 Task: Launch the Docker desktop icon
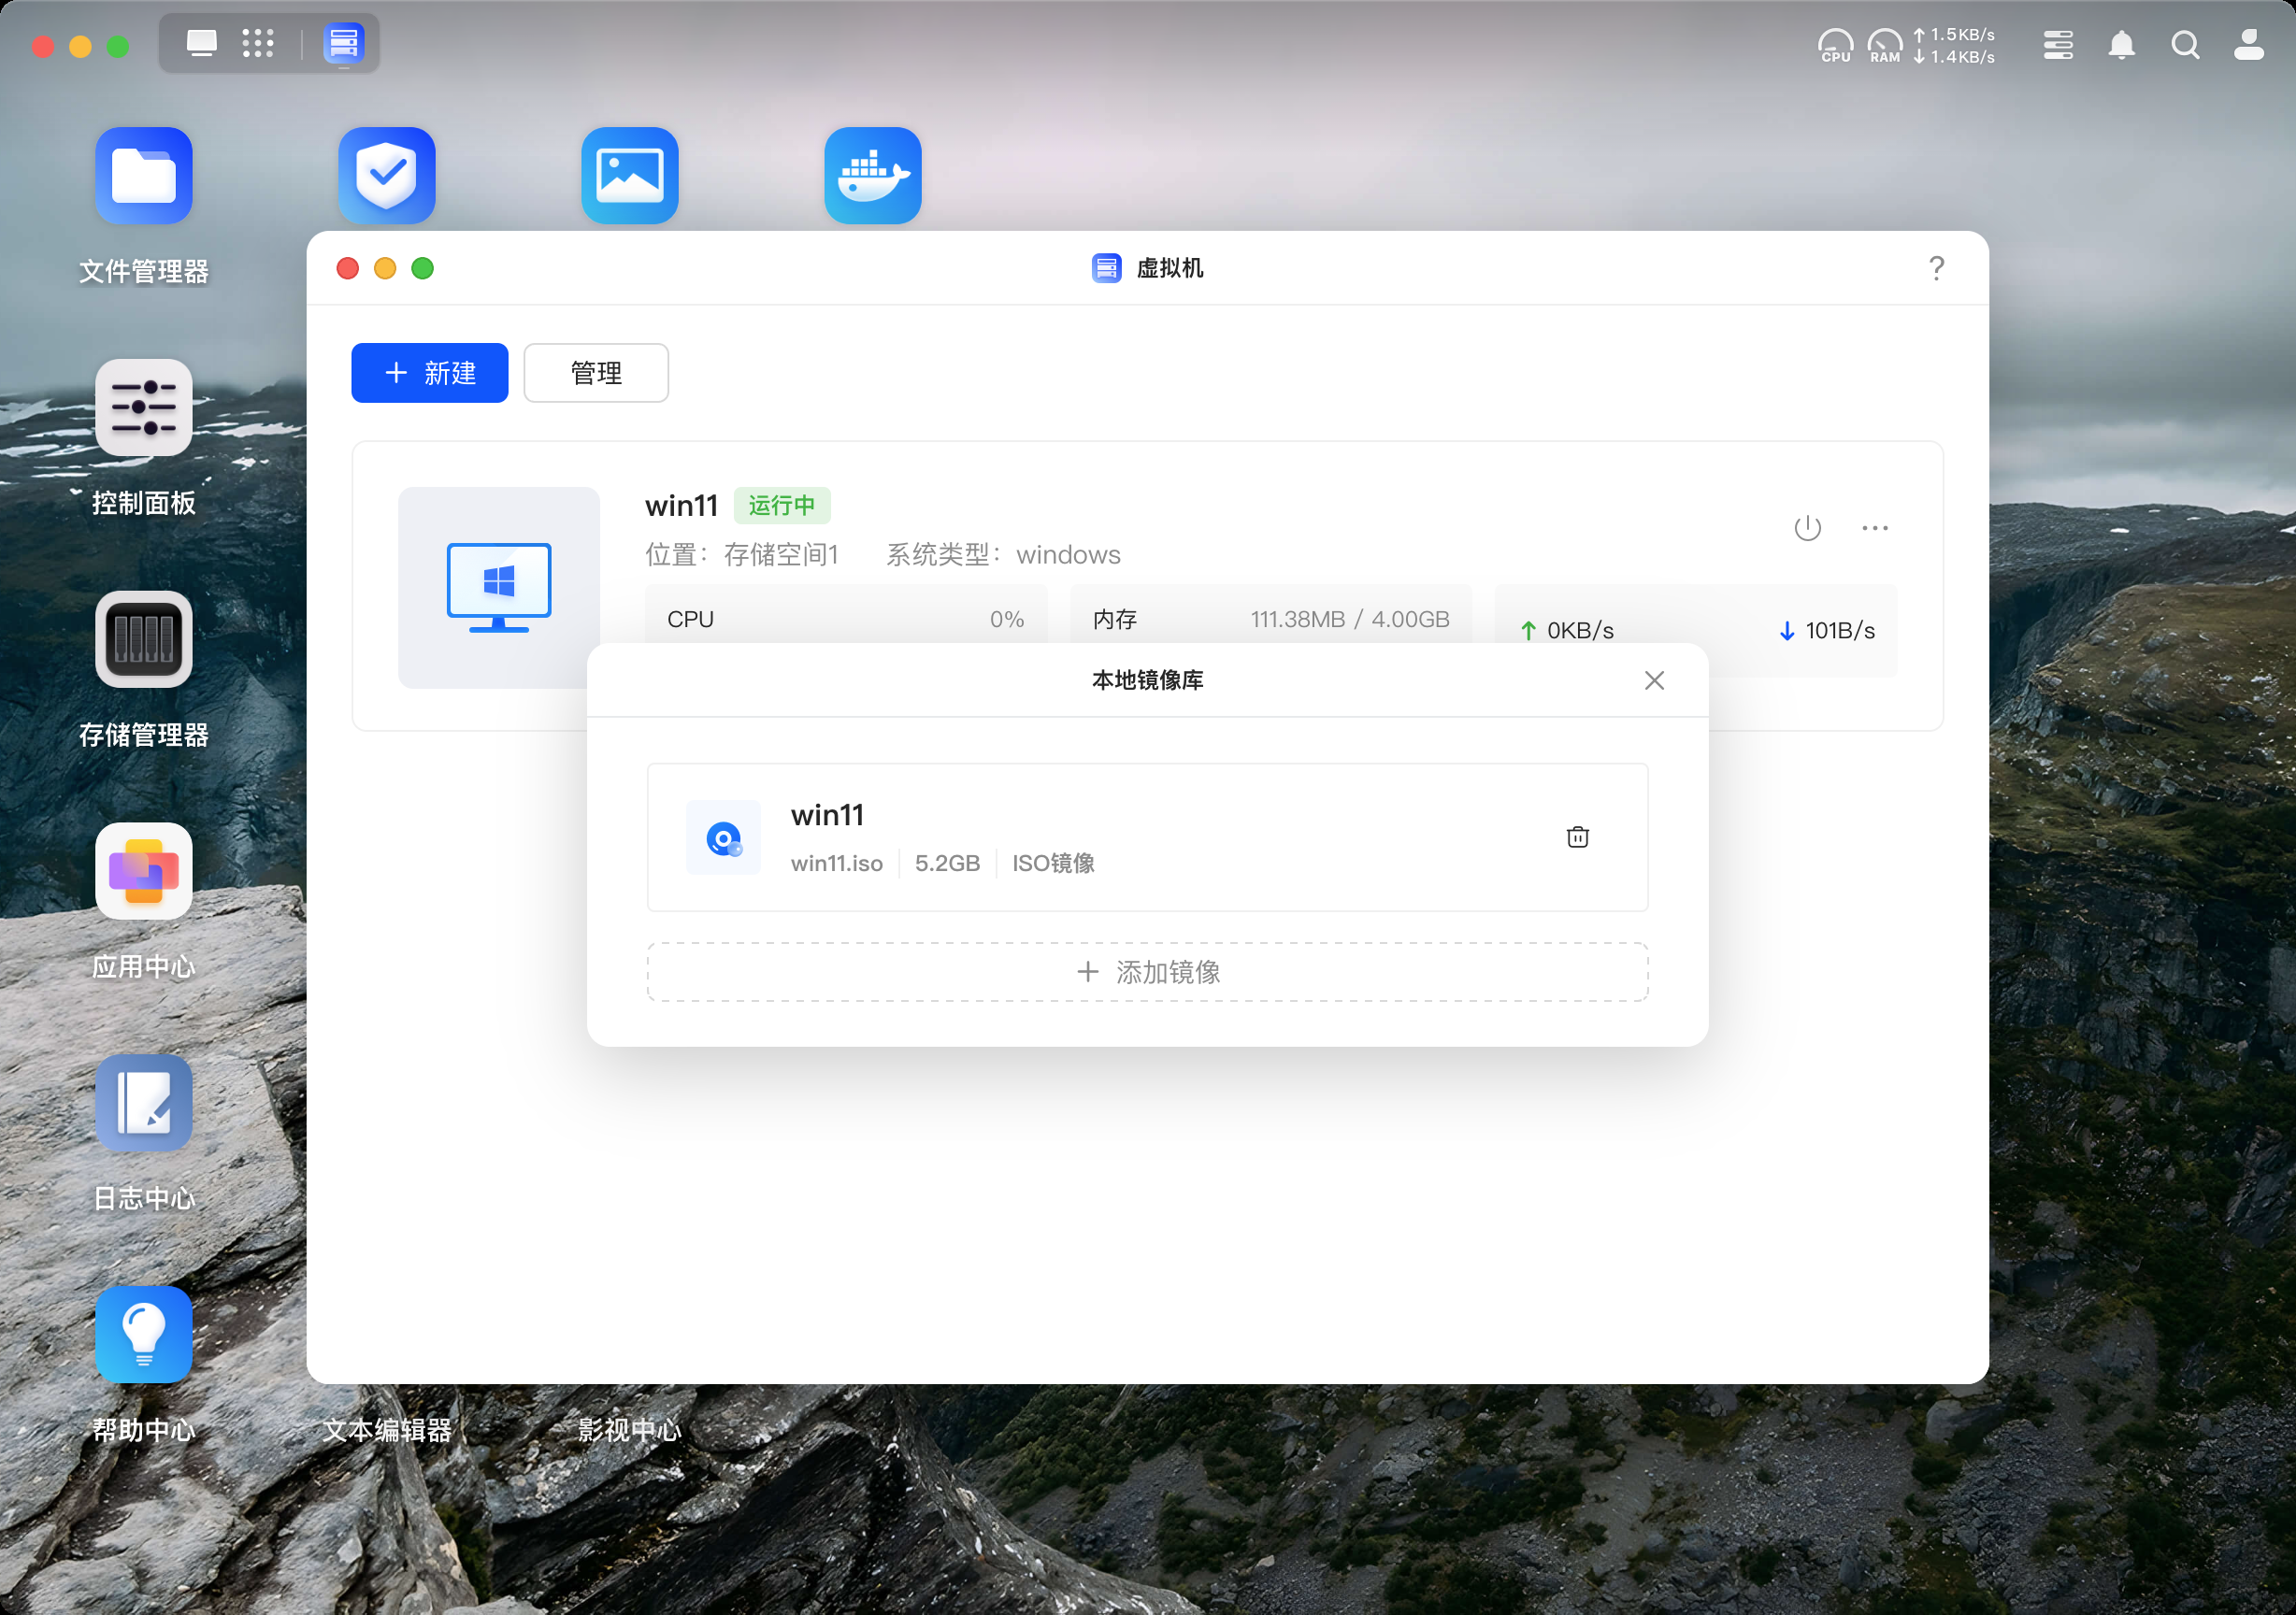coord(872,176)
